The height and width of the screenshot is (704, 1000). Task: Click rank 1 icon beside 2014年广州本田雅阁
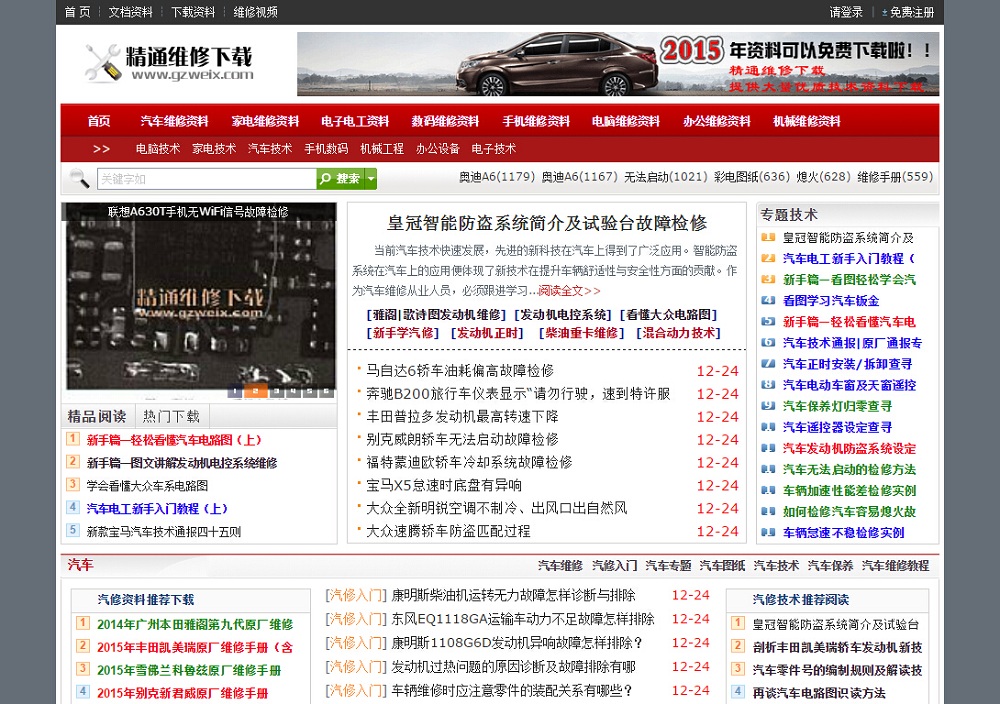point(83,623)
